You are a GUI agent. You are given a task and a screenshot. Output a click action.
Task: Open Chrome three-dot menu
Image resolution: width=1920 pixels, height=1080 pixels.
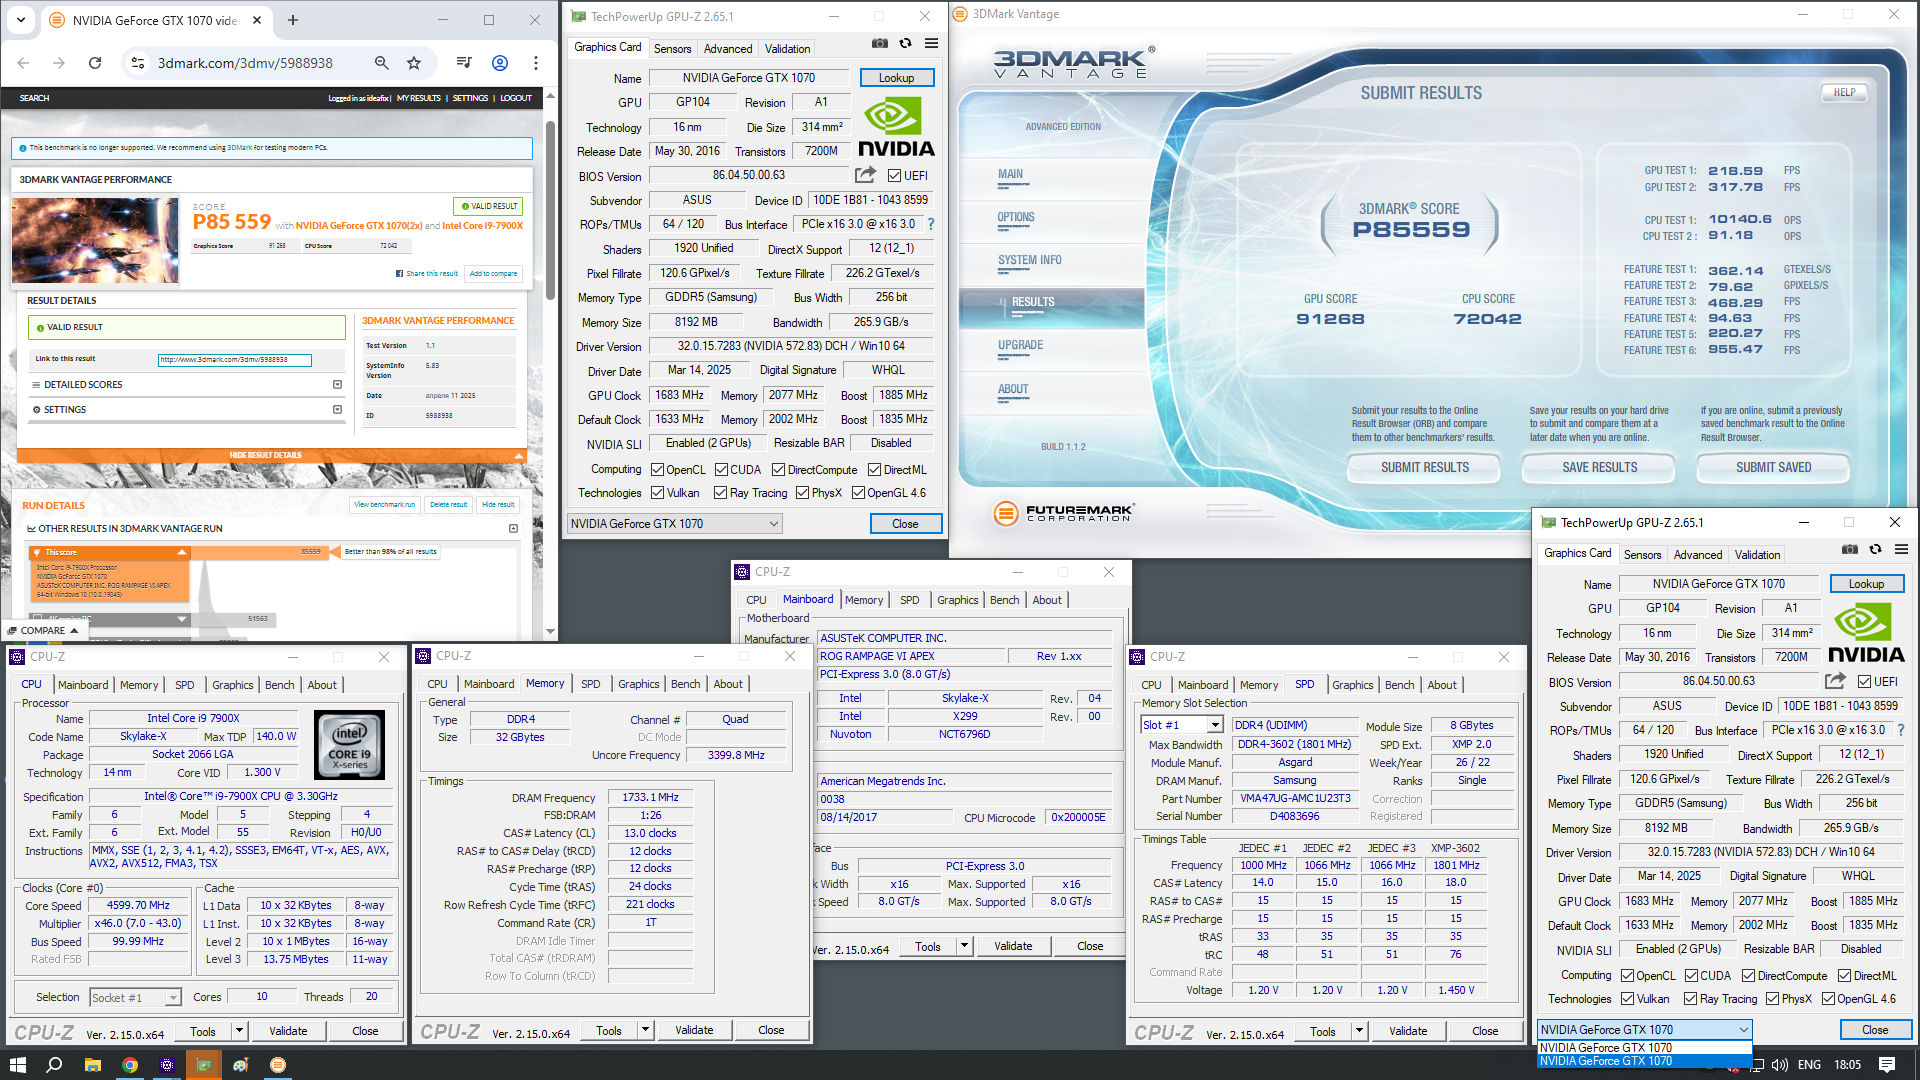coord(536,63)
